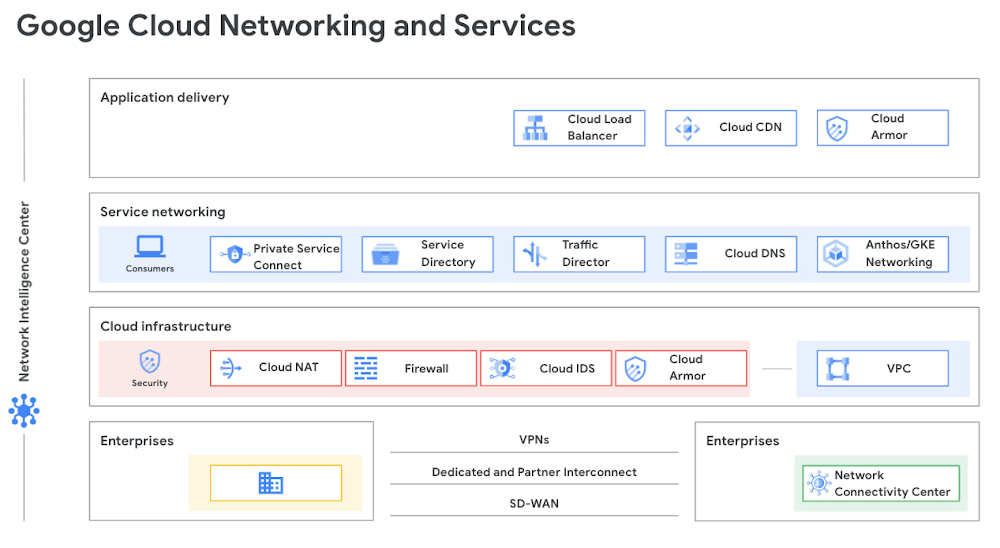
Task: Select the Service Directory label
Action: (448, 253)
